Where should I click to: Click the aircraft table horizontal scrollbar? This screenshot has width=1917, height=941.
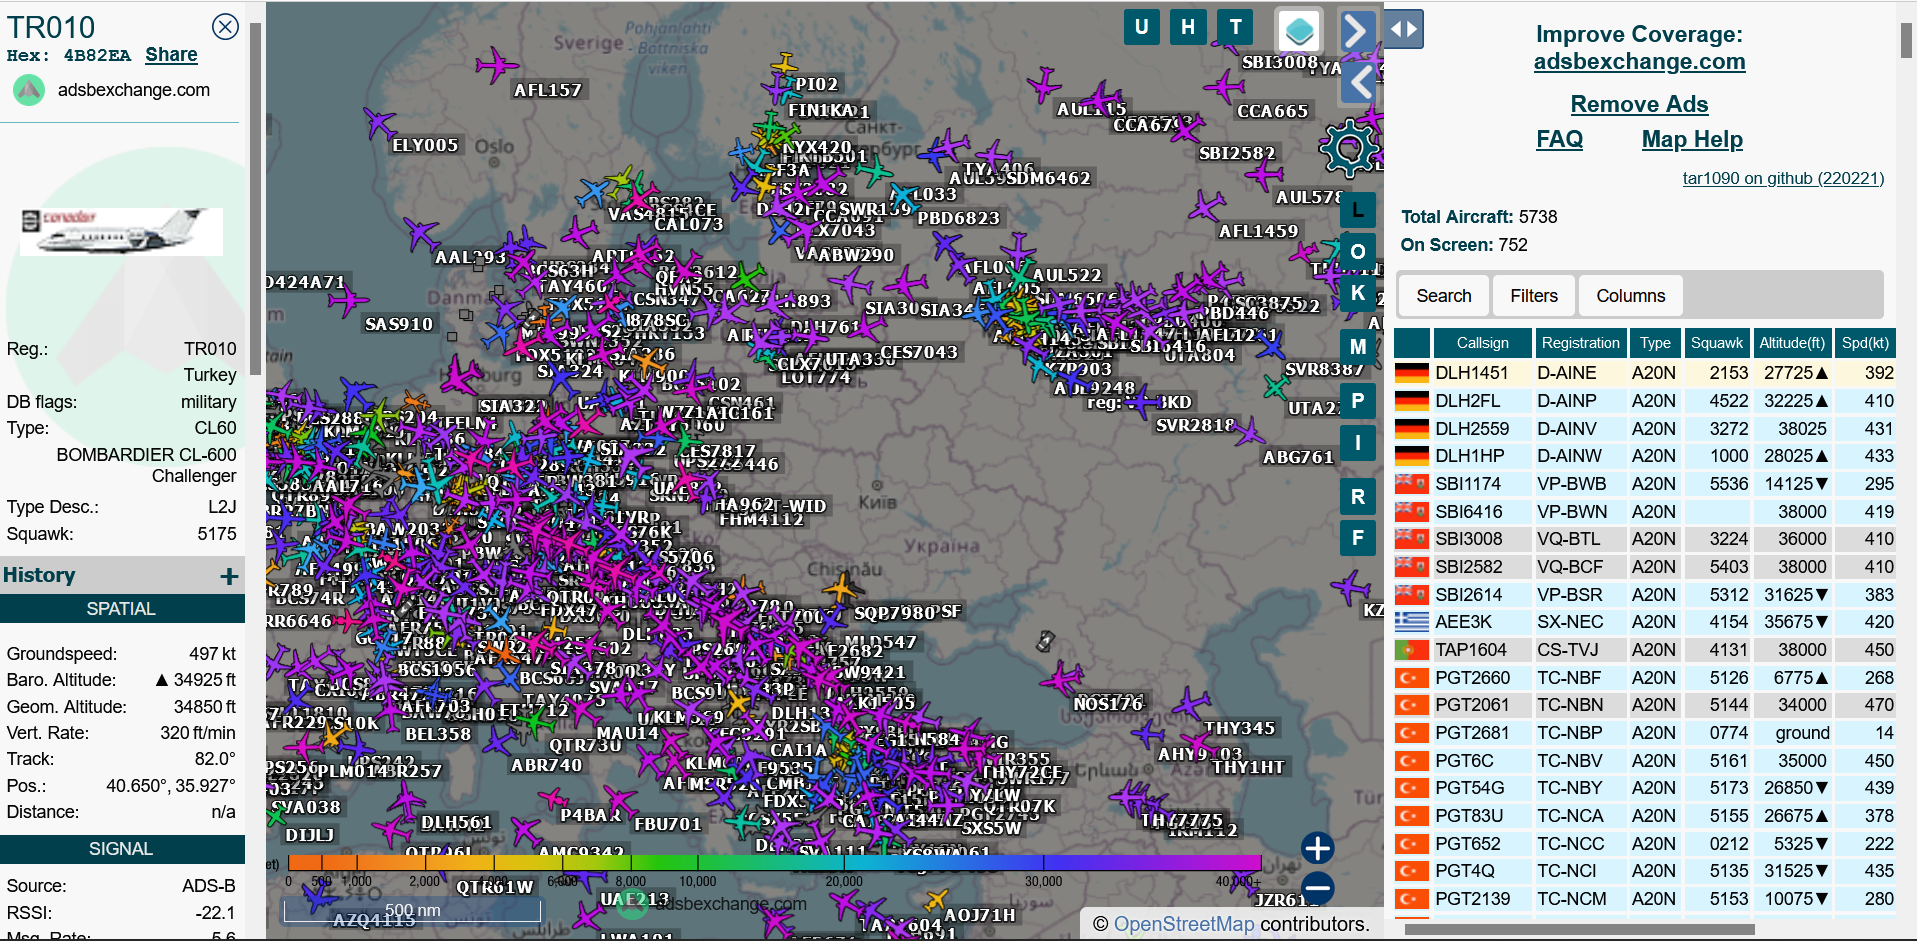(1579, 930)
